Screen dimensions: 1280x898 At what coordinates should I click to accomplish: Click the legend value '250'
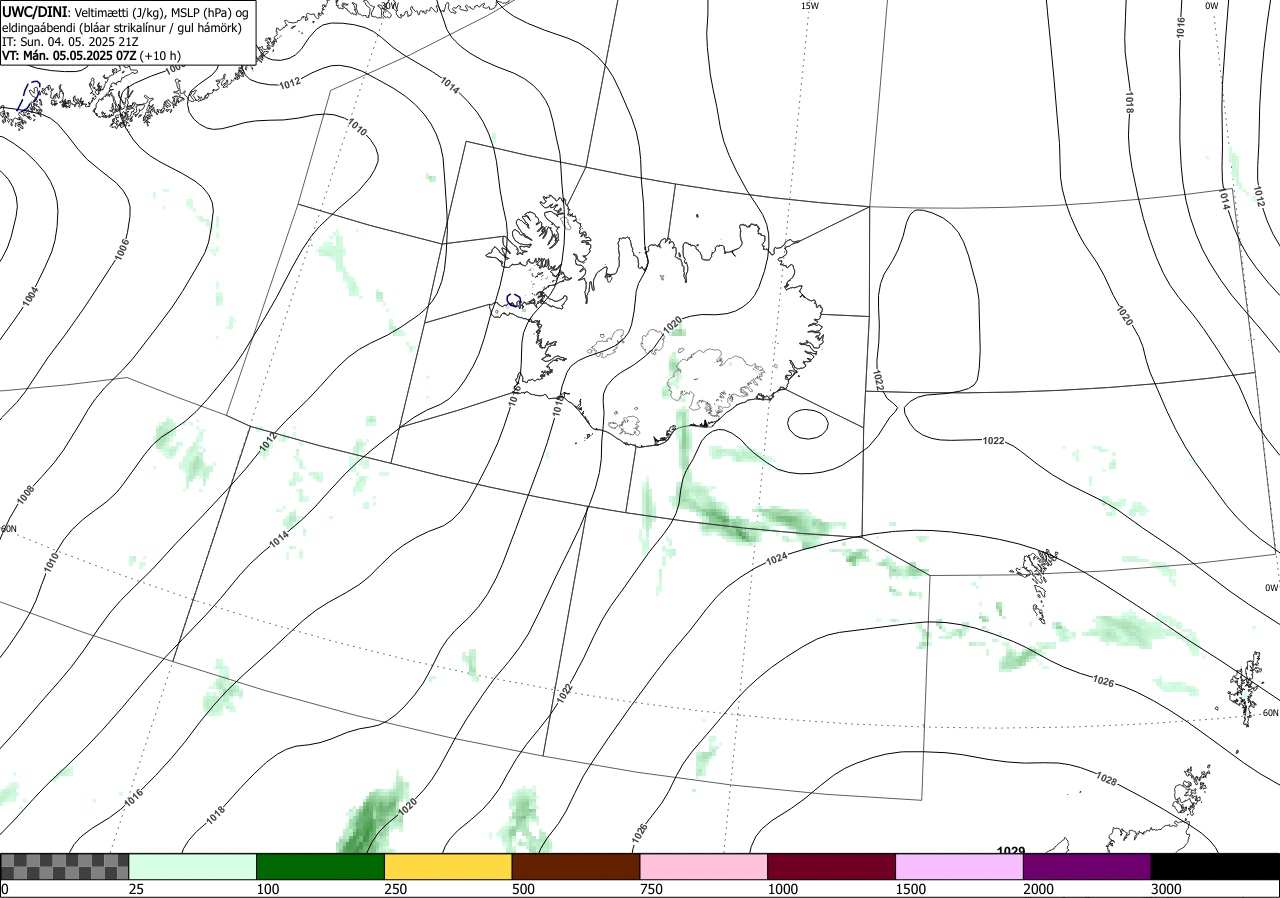click(x=396, y=889)
